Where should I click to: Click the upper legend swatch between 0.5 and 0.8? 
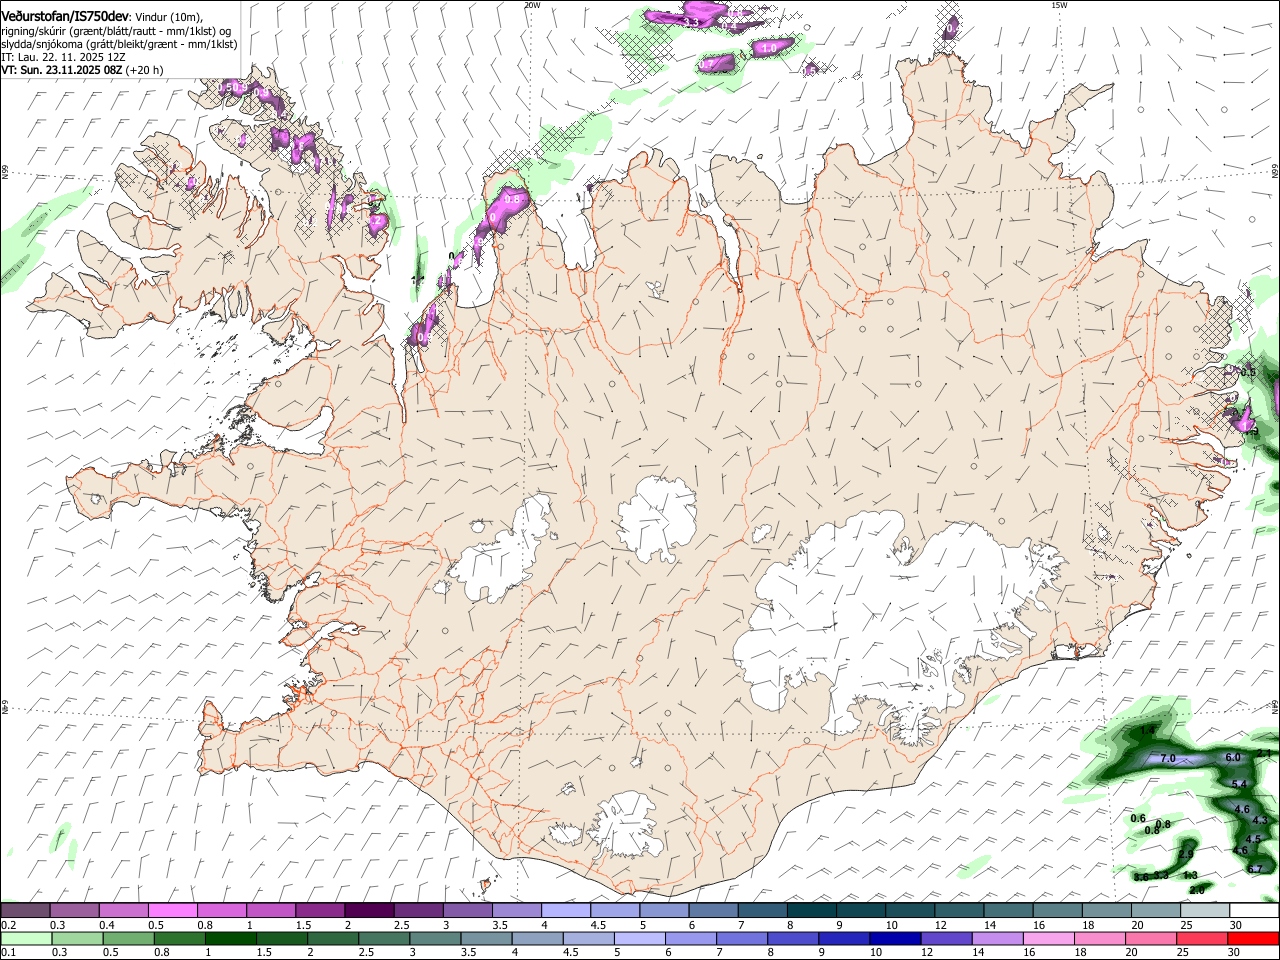point(172,911)
